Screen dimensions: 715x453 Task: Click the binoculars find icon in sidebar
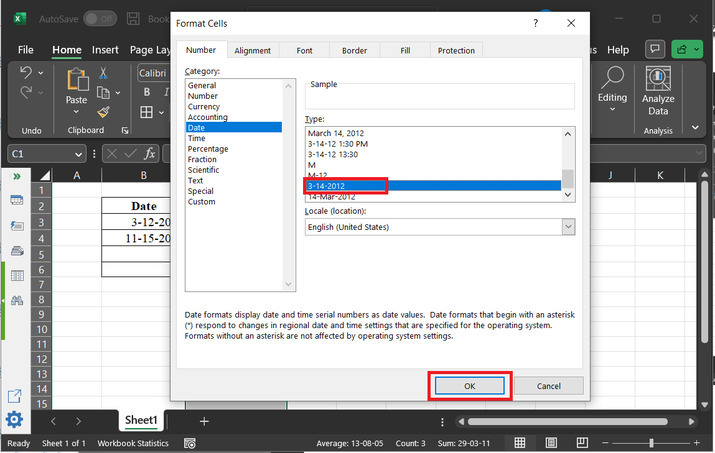[16, 300]
